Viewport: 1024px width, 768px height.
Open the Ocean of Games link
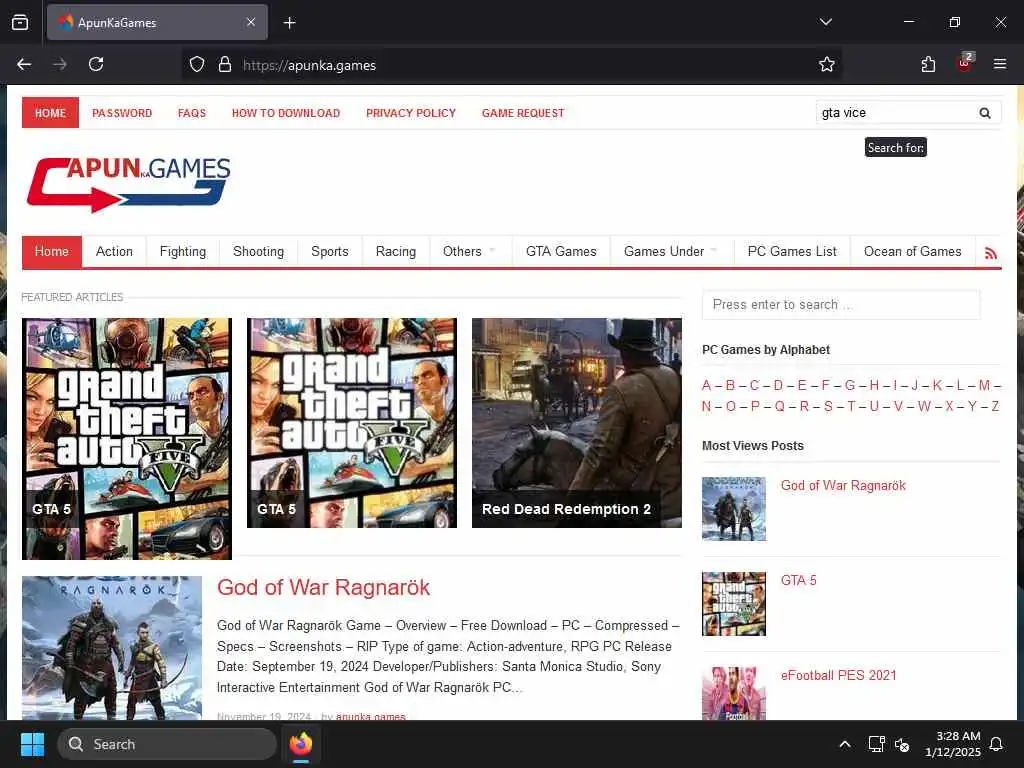pos(912,251)
